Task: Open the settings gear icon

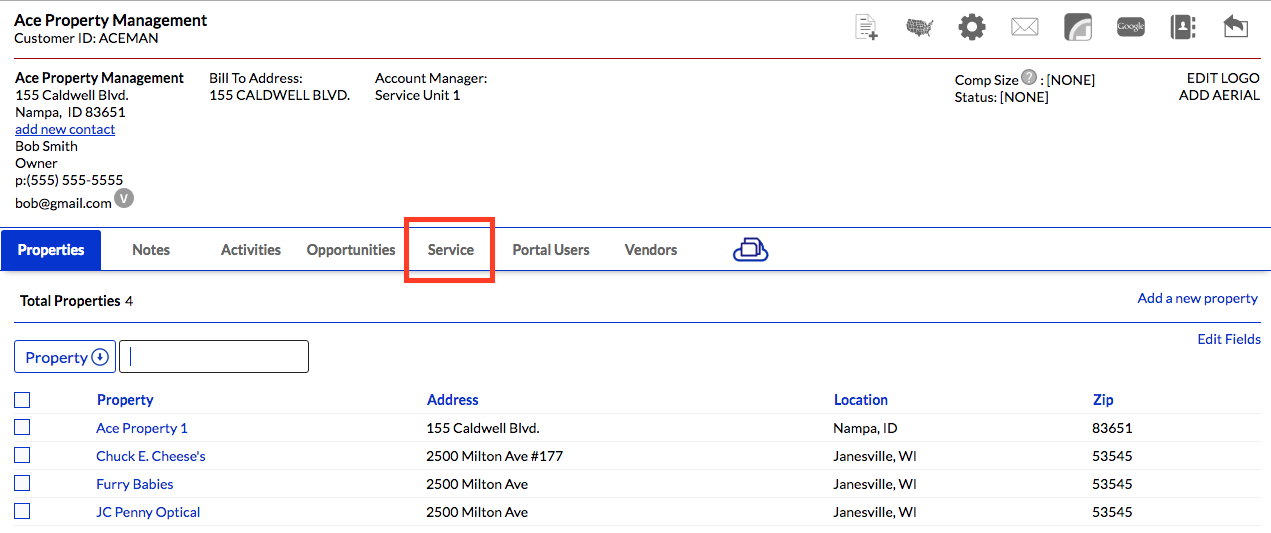Action: (972, 27)
